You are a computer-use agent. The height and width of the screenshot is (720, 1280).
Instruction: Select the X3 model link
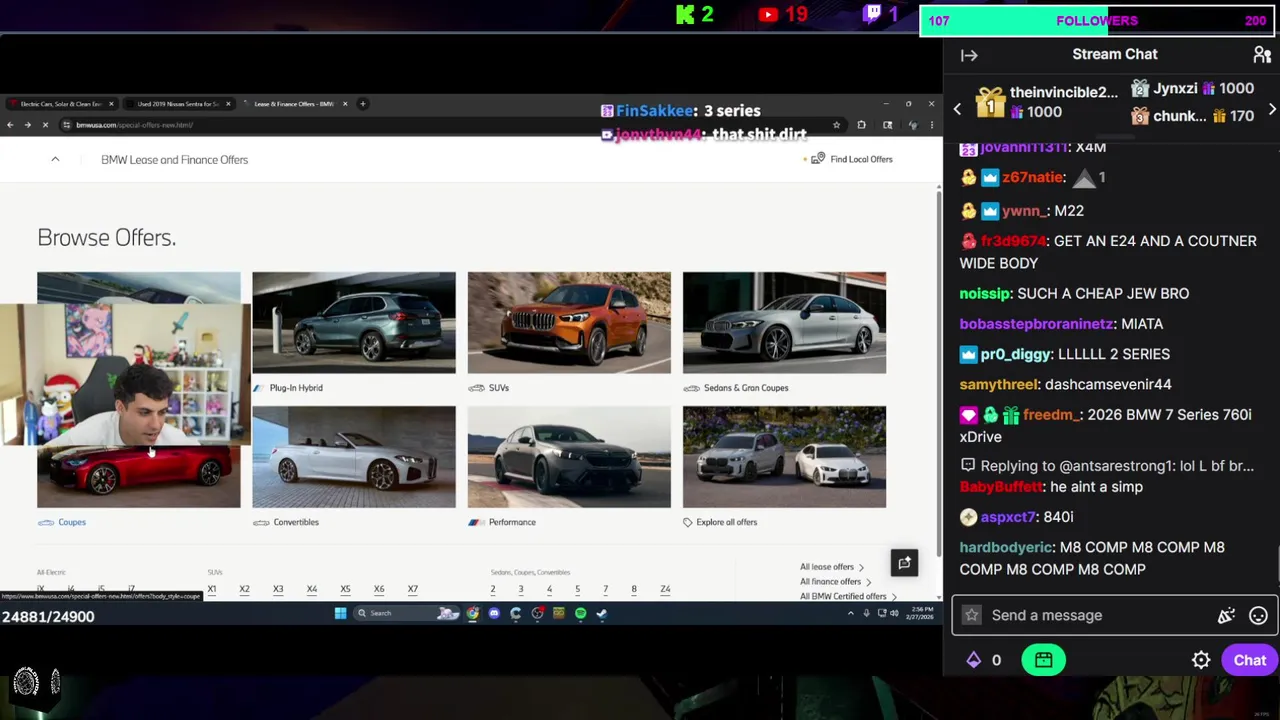coord(278,589)
